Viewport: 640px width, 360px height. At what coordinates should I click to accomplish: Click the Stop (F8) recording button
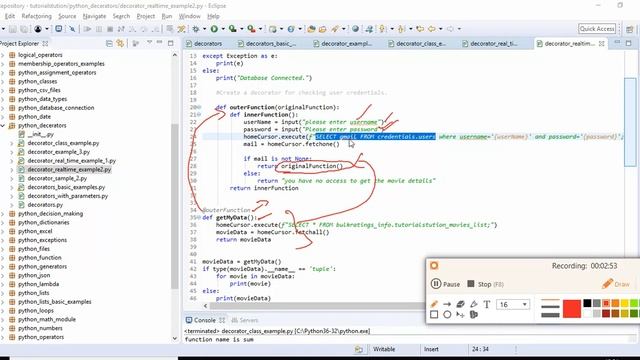coord(485,284)
